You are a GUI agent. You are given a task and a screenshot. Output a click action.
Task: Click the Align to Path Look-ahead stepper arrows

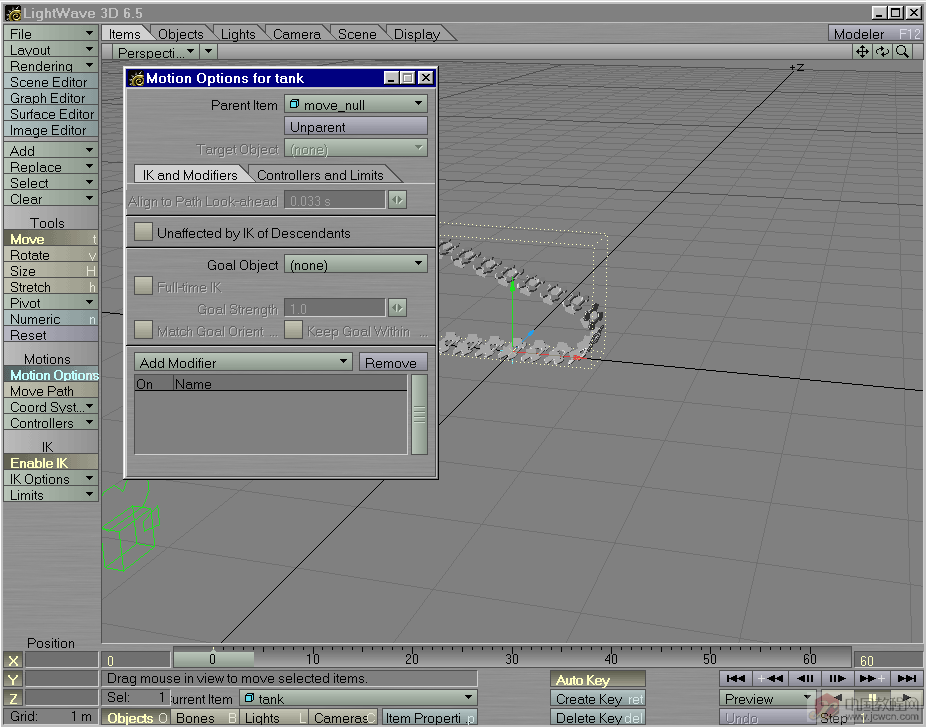click(397, 200)
